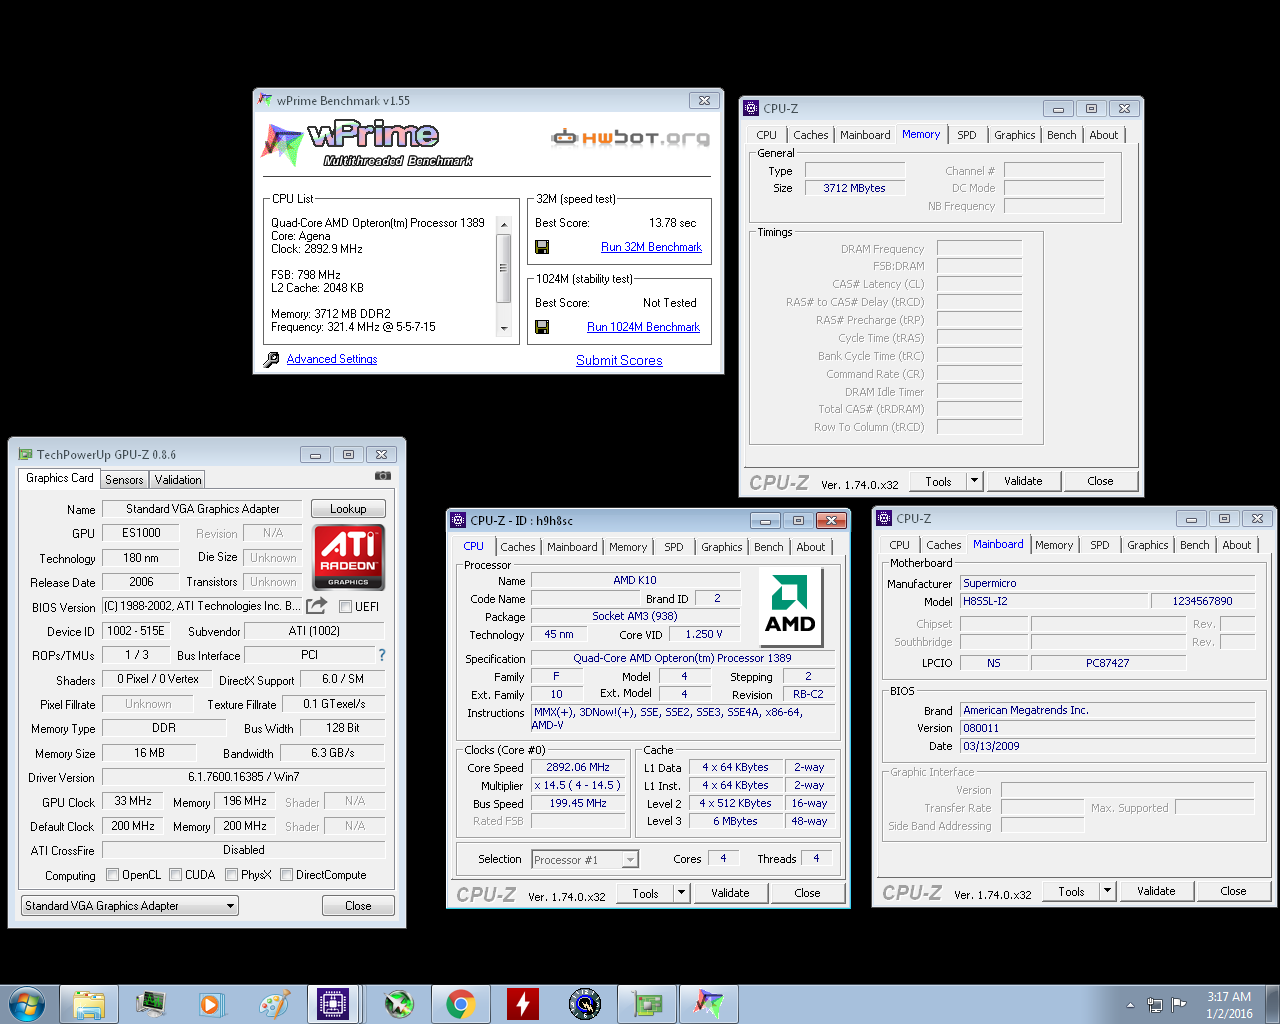Viewport: 1280px width, 1024px height.
Task: Click Close button in GPU-Z window
Action: [358, 906]
